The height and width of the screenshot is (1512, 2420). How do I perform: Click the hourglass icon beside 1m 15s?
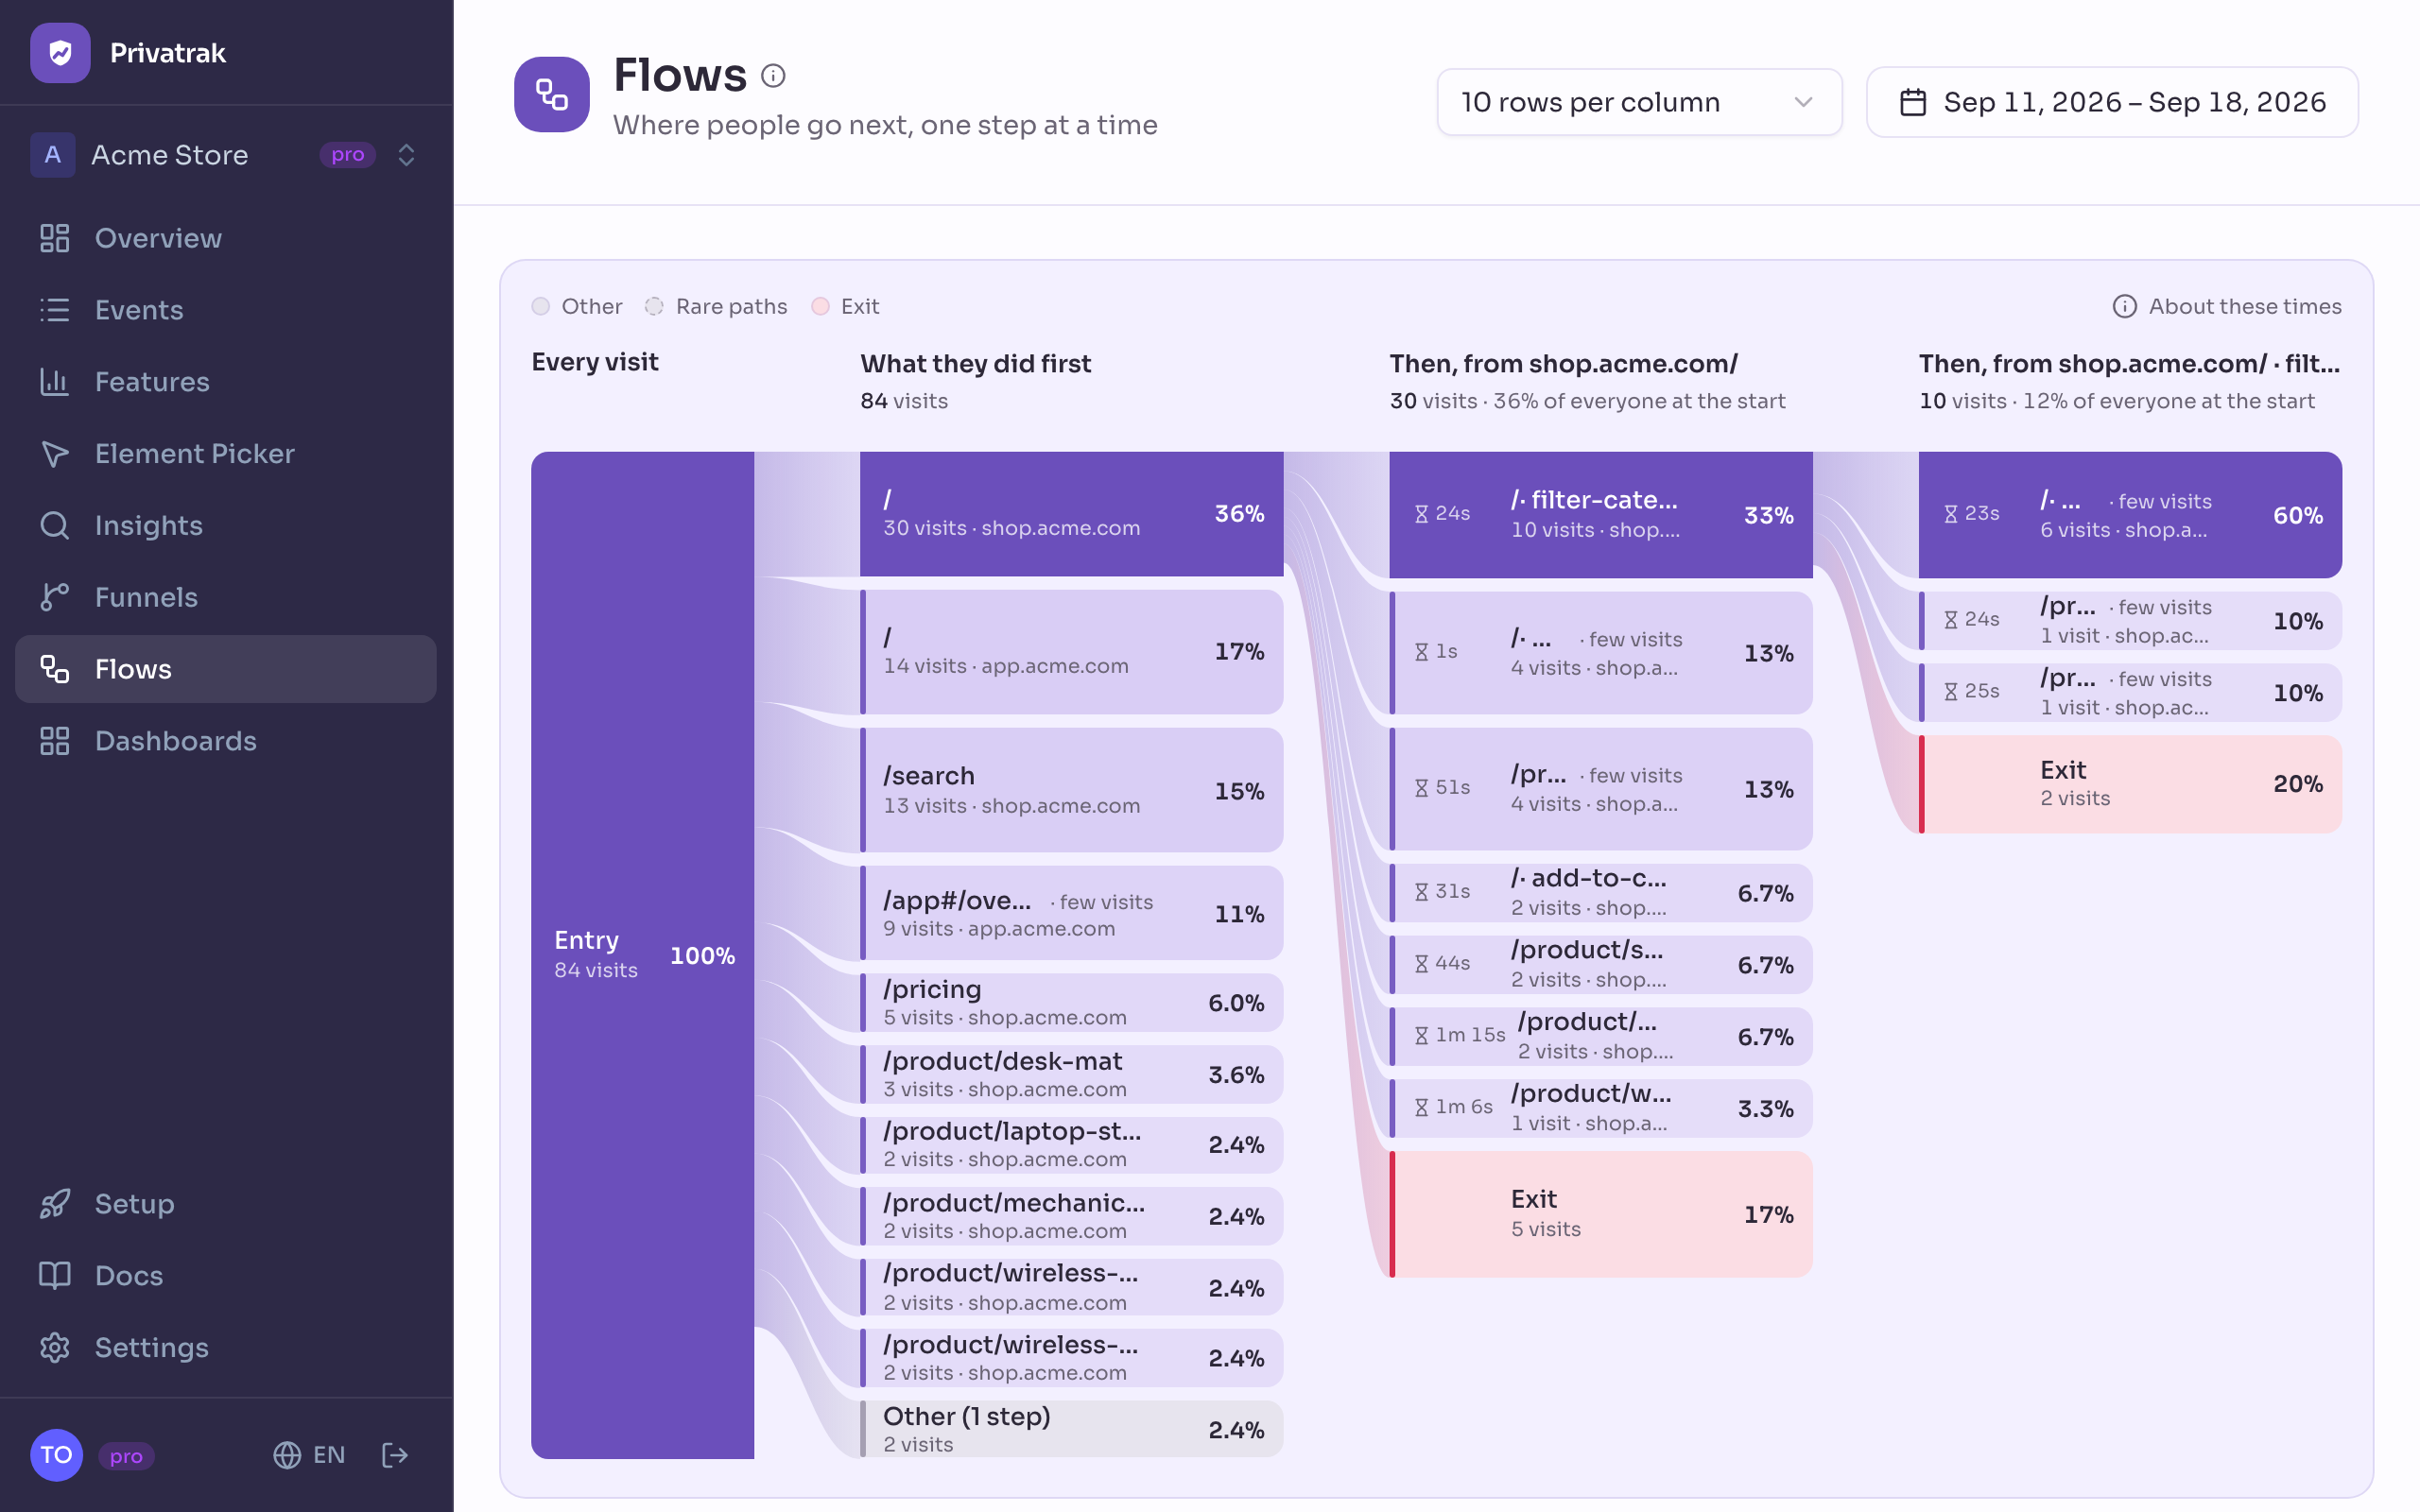pyautogui.click(x=1421, y=1036)
